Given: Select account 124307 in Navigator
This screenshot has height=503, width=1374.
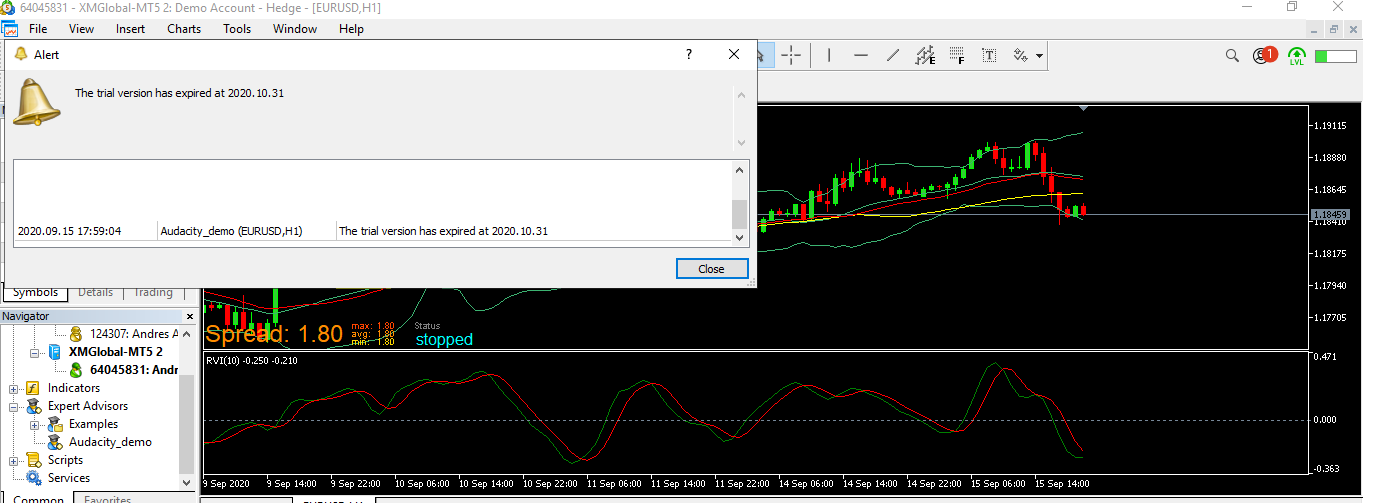Looking at the screenshot, I should coord(134,334).
